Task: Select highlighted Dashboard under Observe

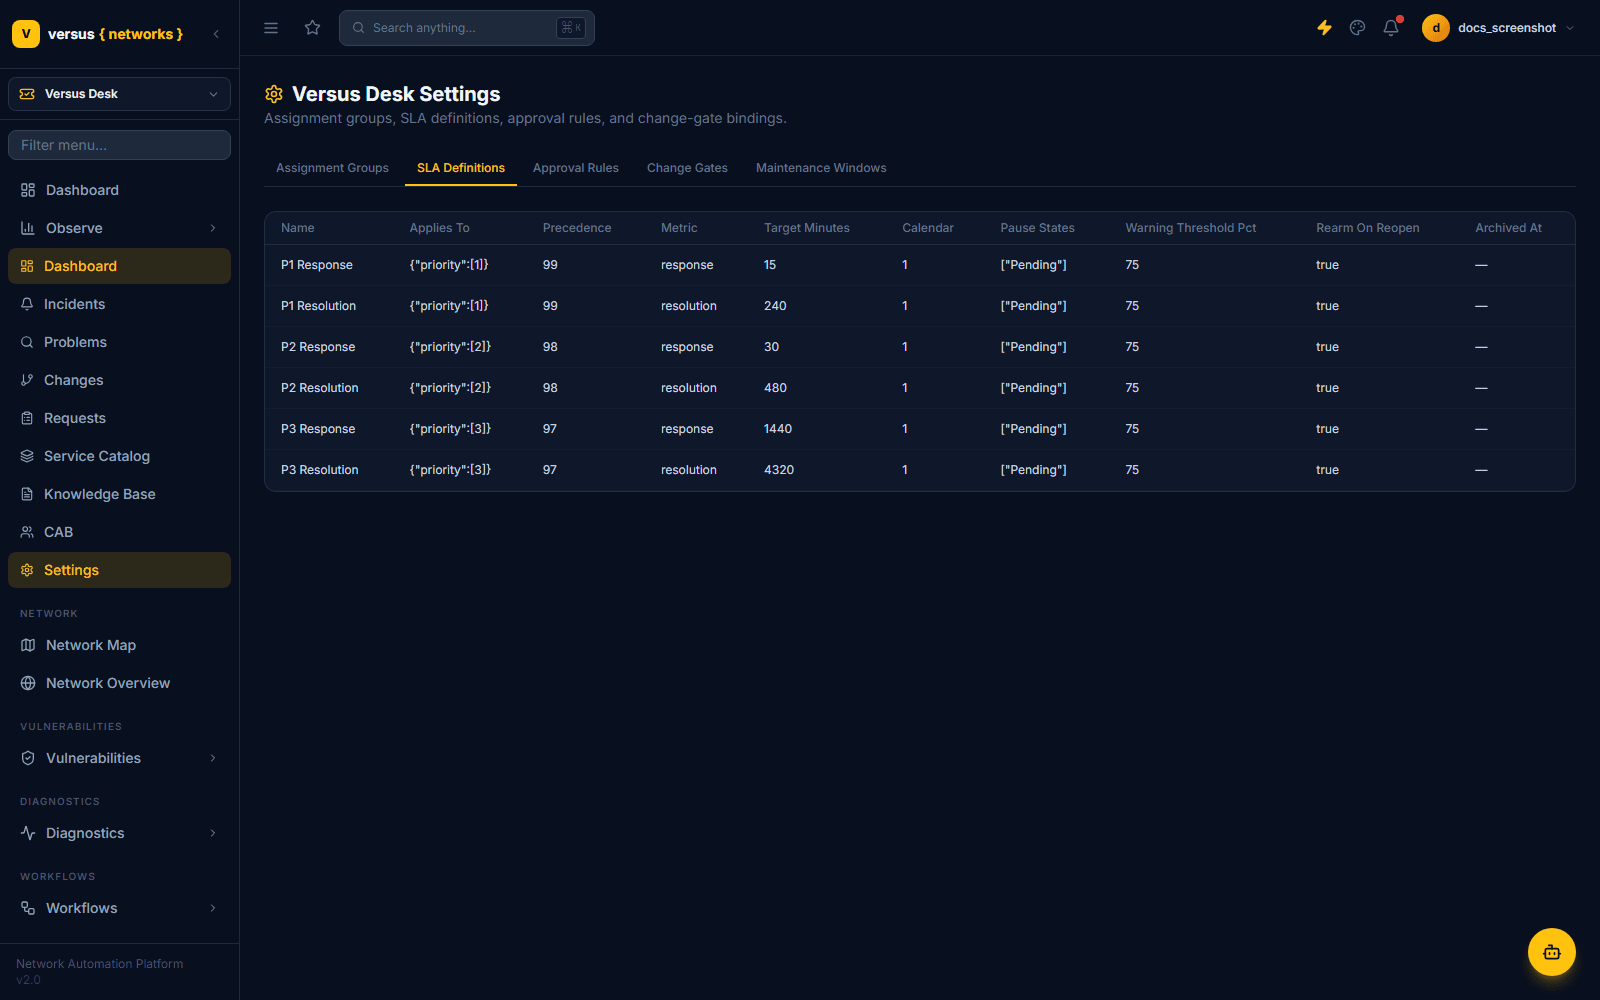Action: pyautogui.click(x=119, y=266)
